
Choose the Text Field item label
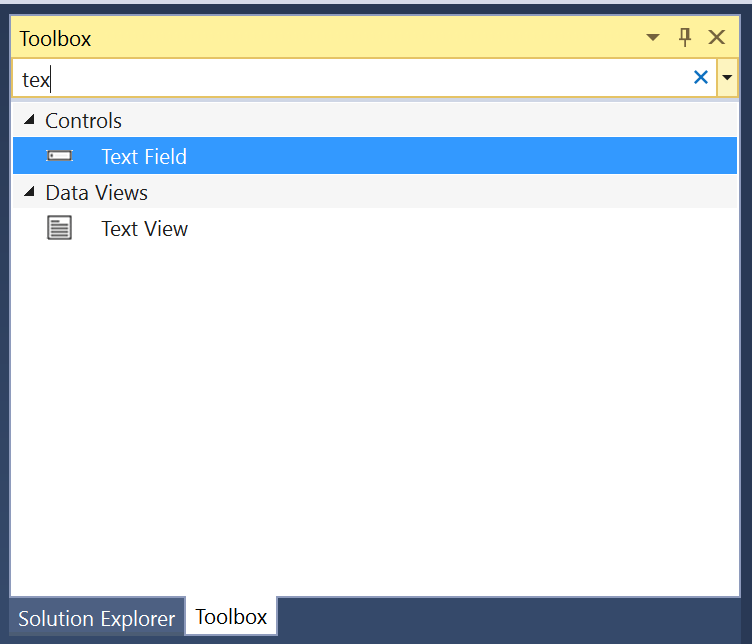[x=144, y=157]
